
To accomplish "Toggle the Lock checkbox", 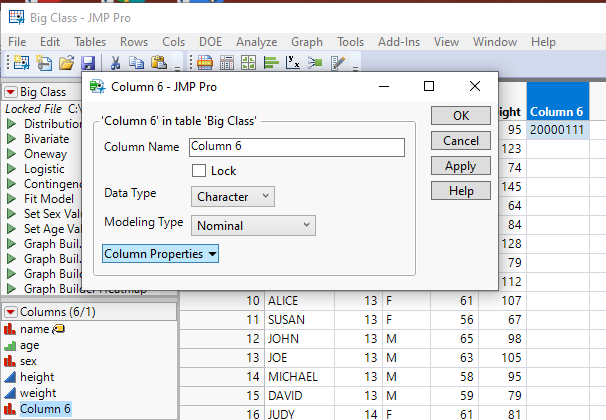I will 199,170.
